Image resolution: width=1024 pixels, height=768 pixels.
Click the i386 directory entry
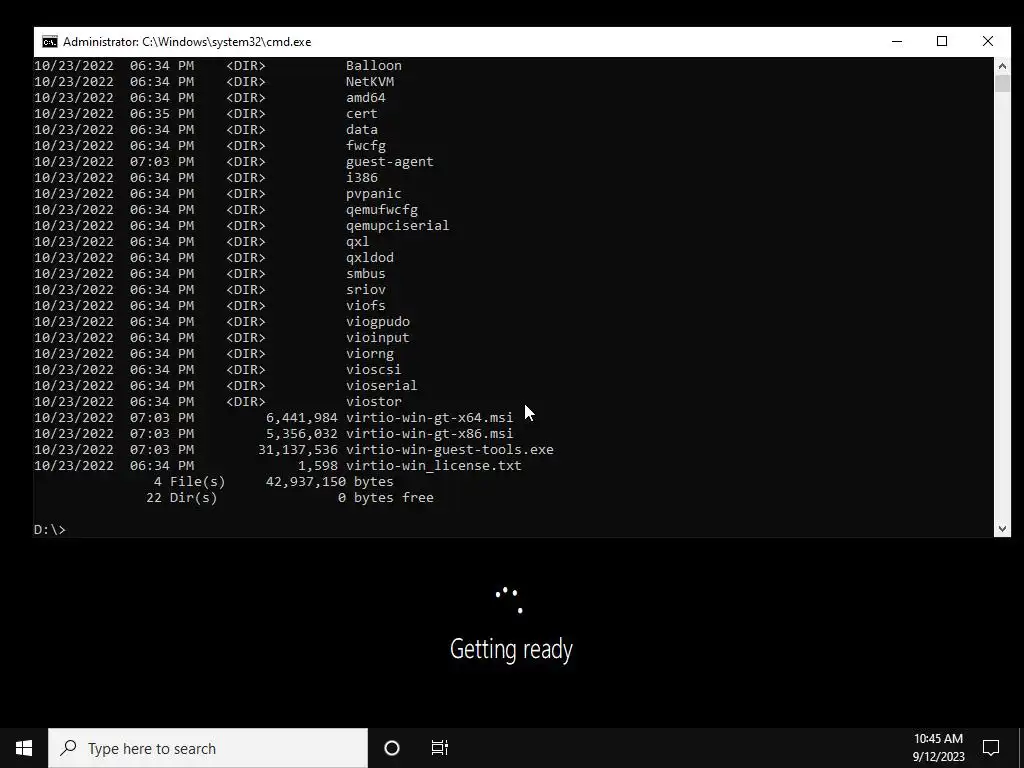point(362,178)
